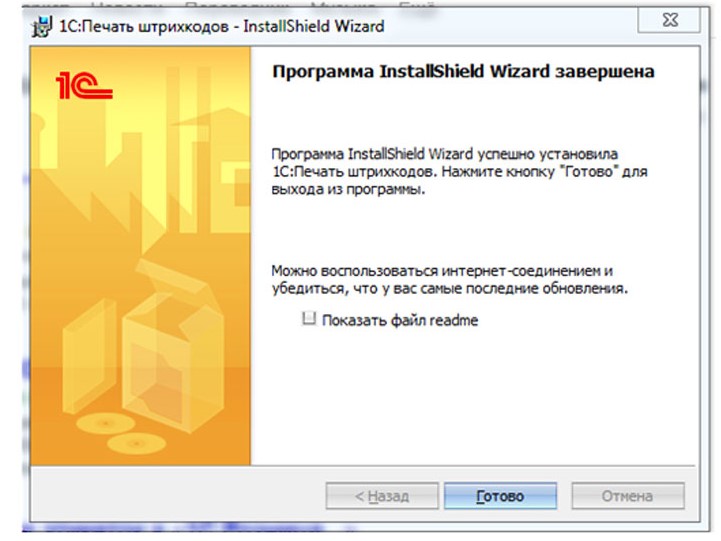
Task: Click the grayed-out Назад button
Action: point(382,496)
